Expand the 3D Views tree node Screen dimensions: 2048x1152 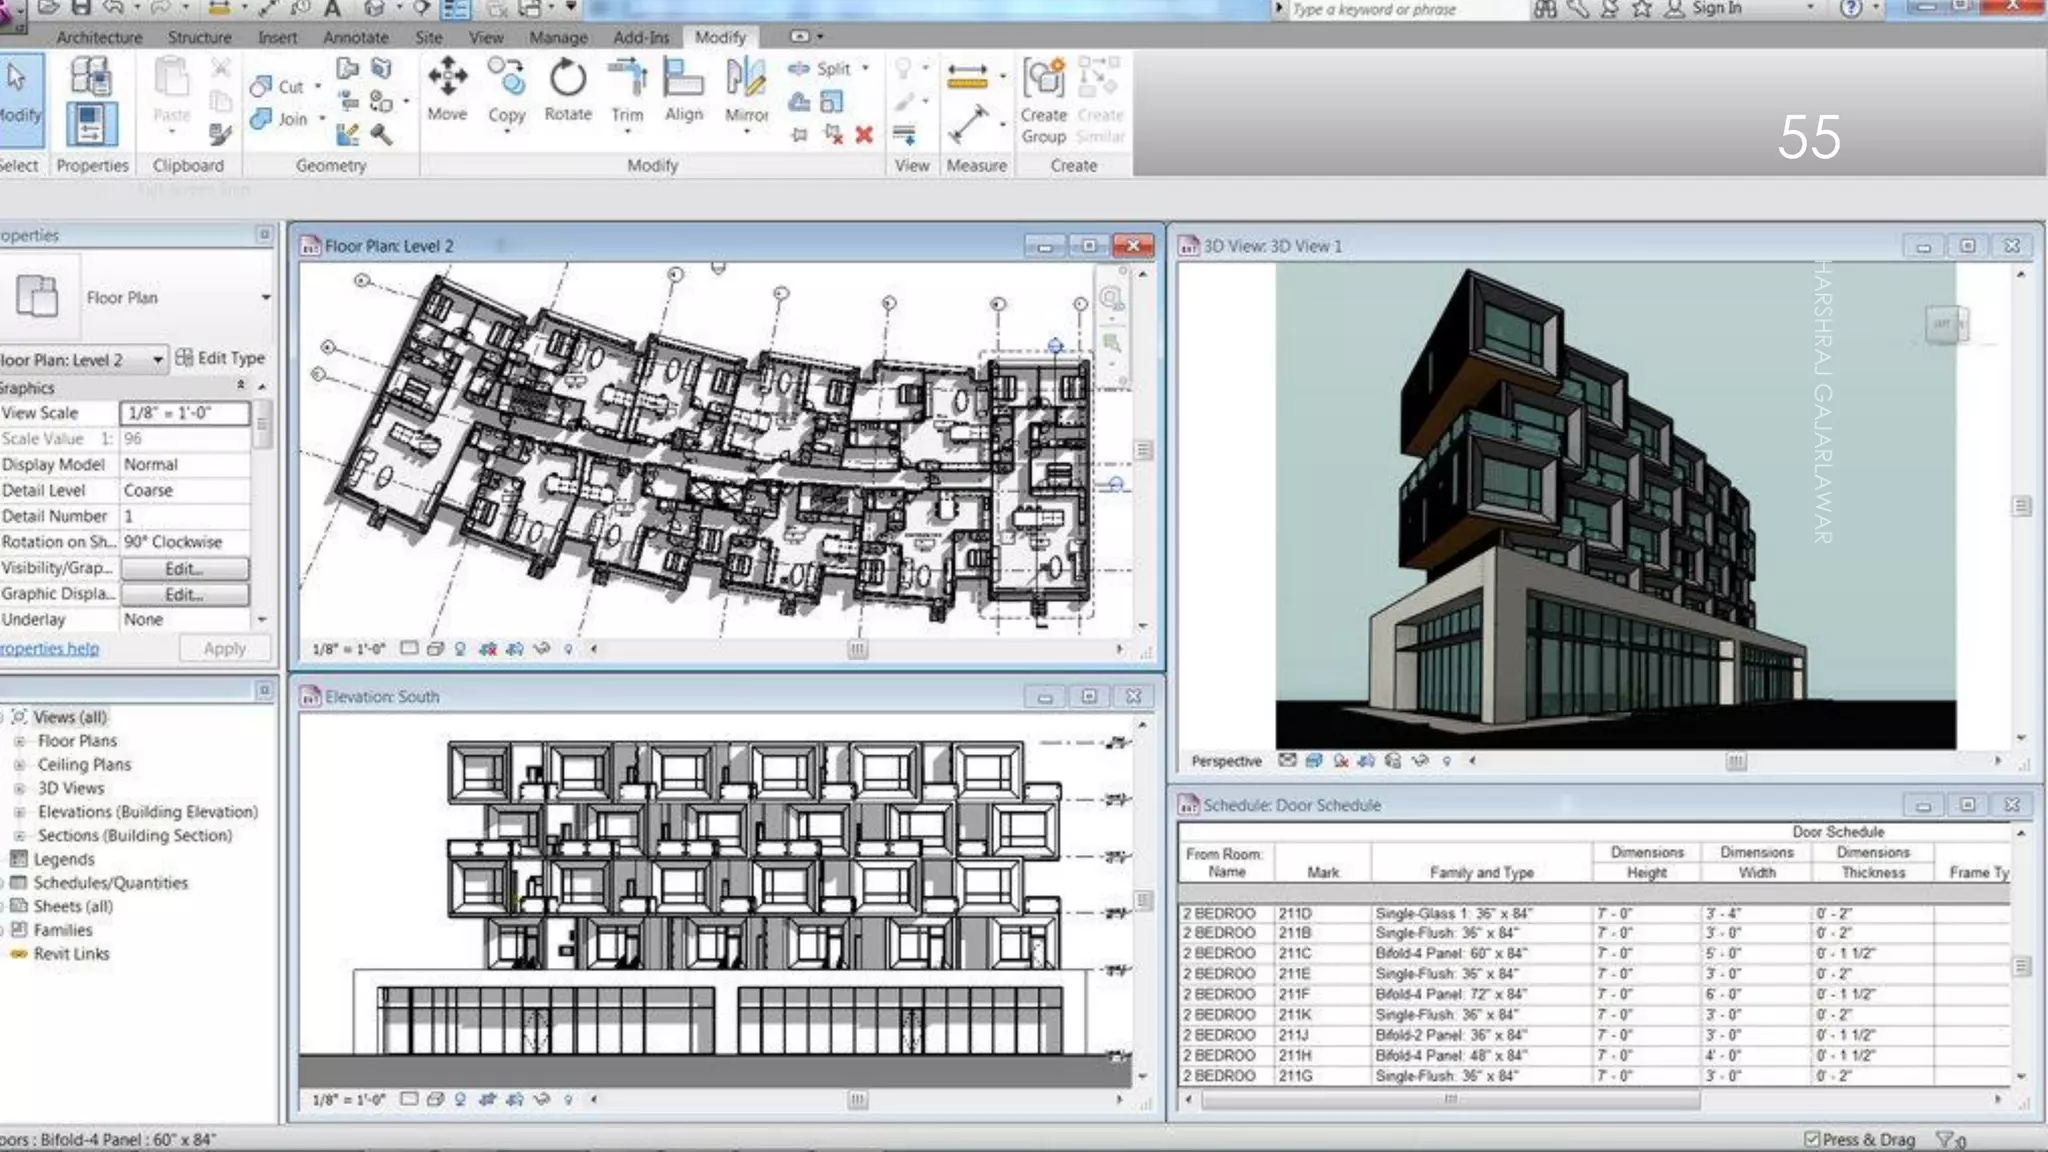19,789
